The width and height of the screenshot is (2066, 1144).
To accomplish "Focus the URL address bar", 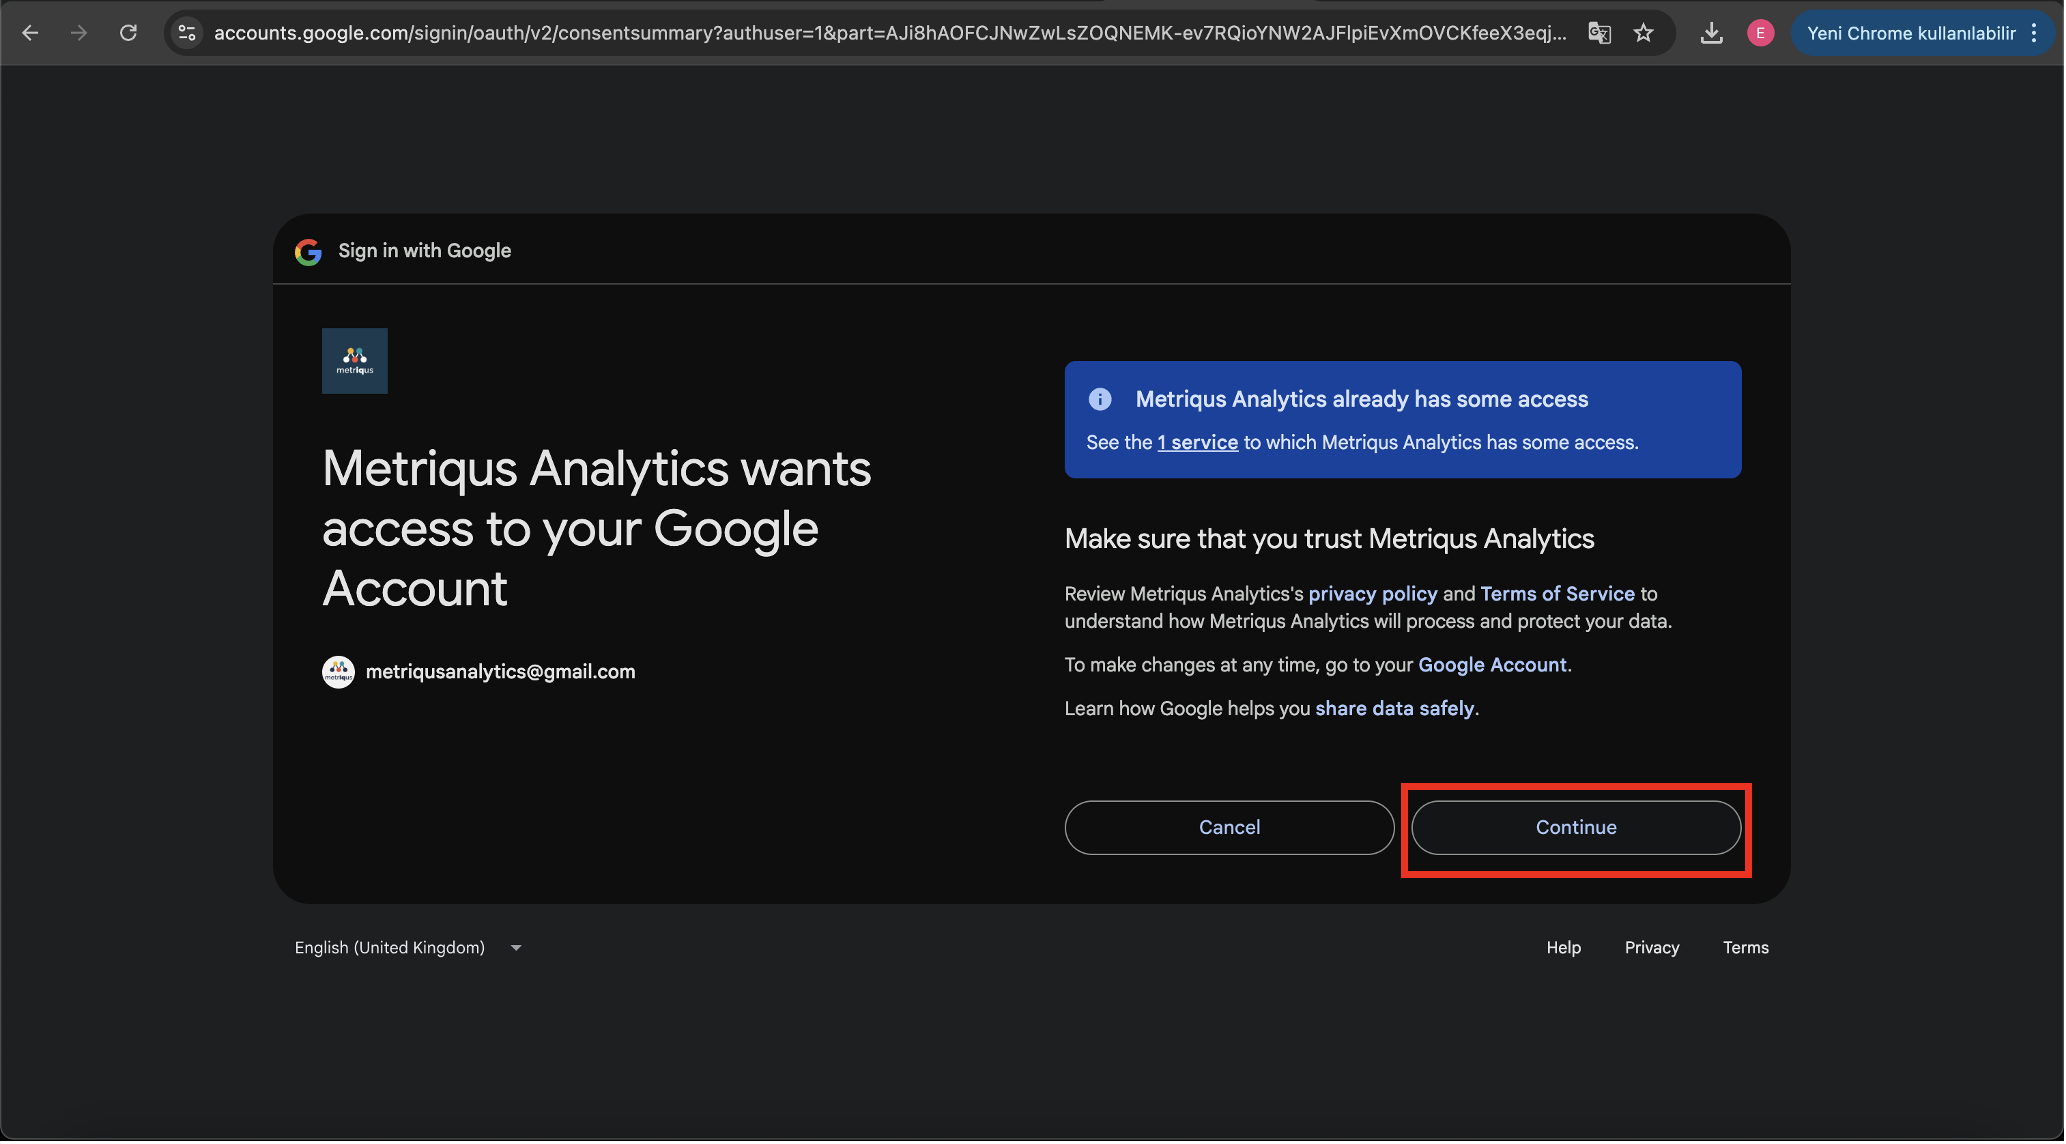I will tap(890, 33).
